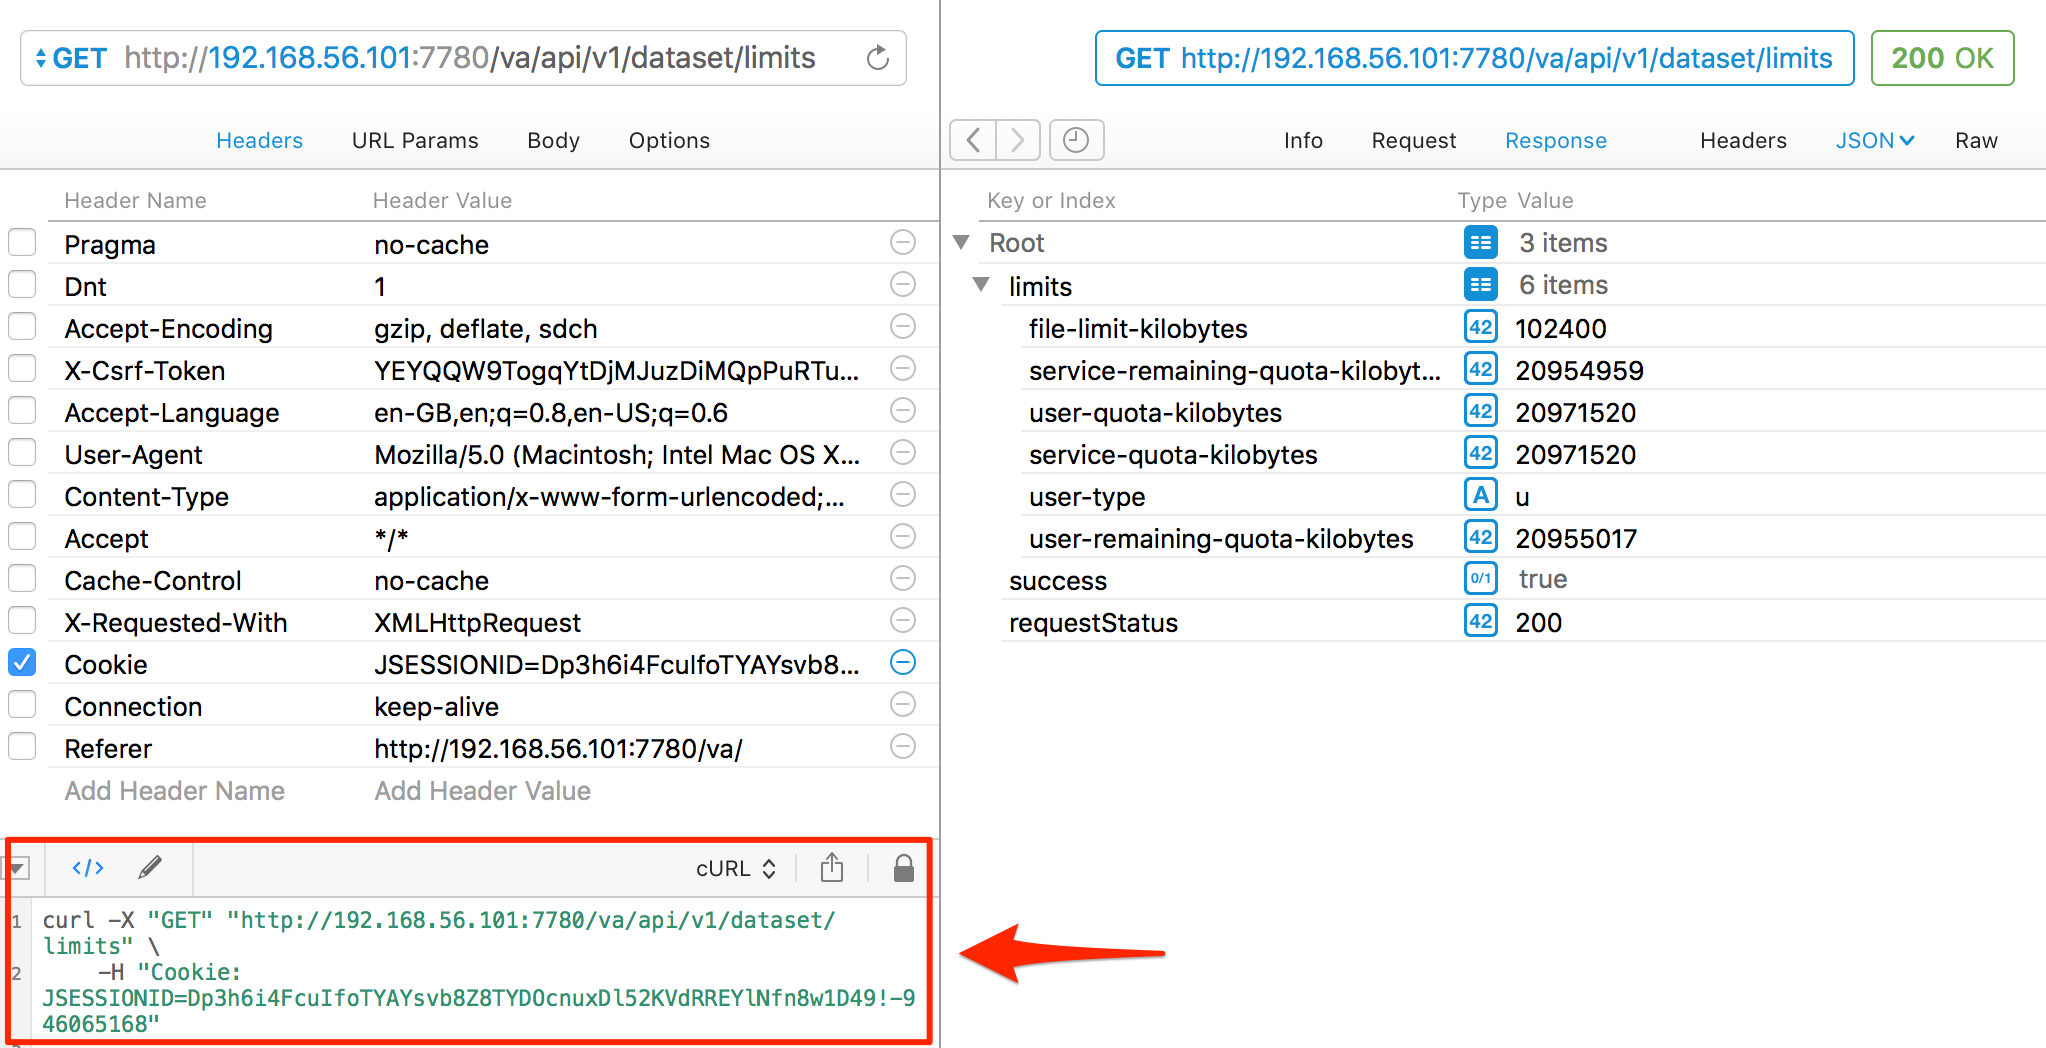Click the pencil edit icon in code panel

150,868
